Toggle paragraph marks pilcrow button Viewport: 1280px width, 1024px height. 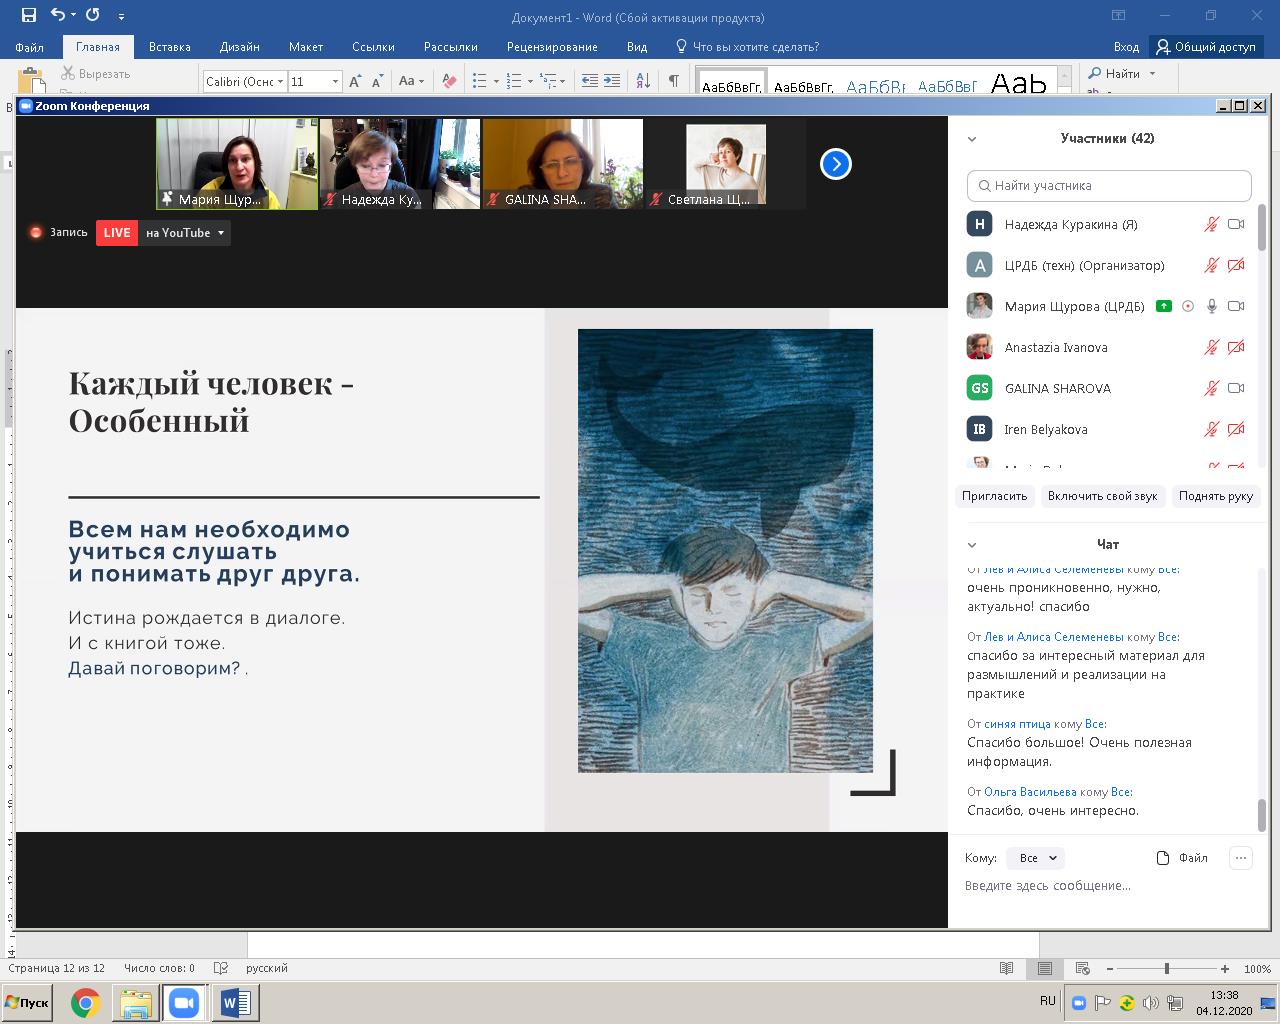tap(673, 81)
